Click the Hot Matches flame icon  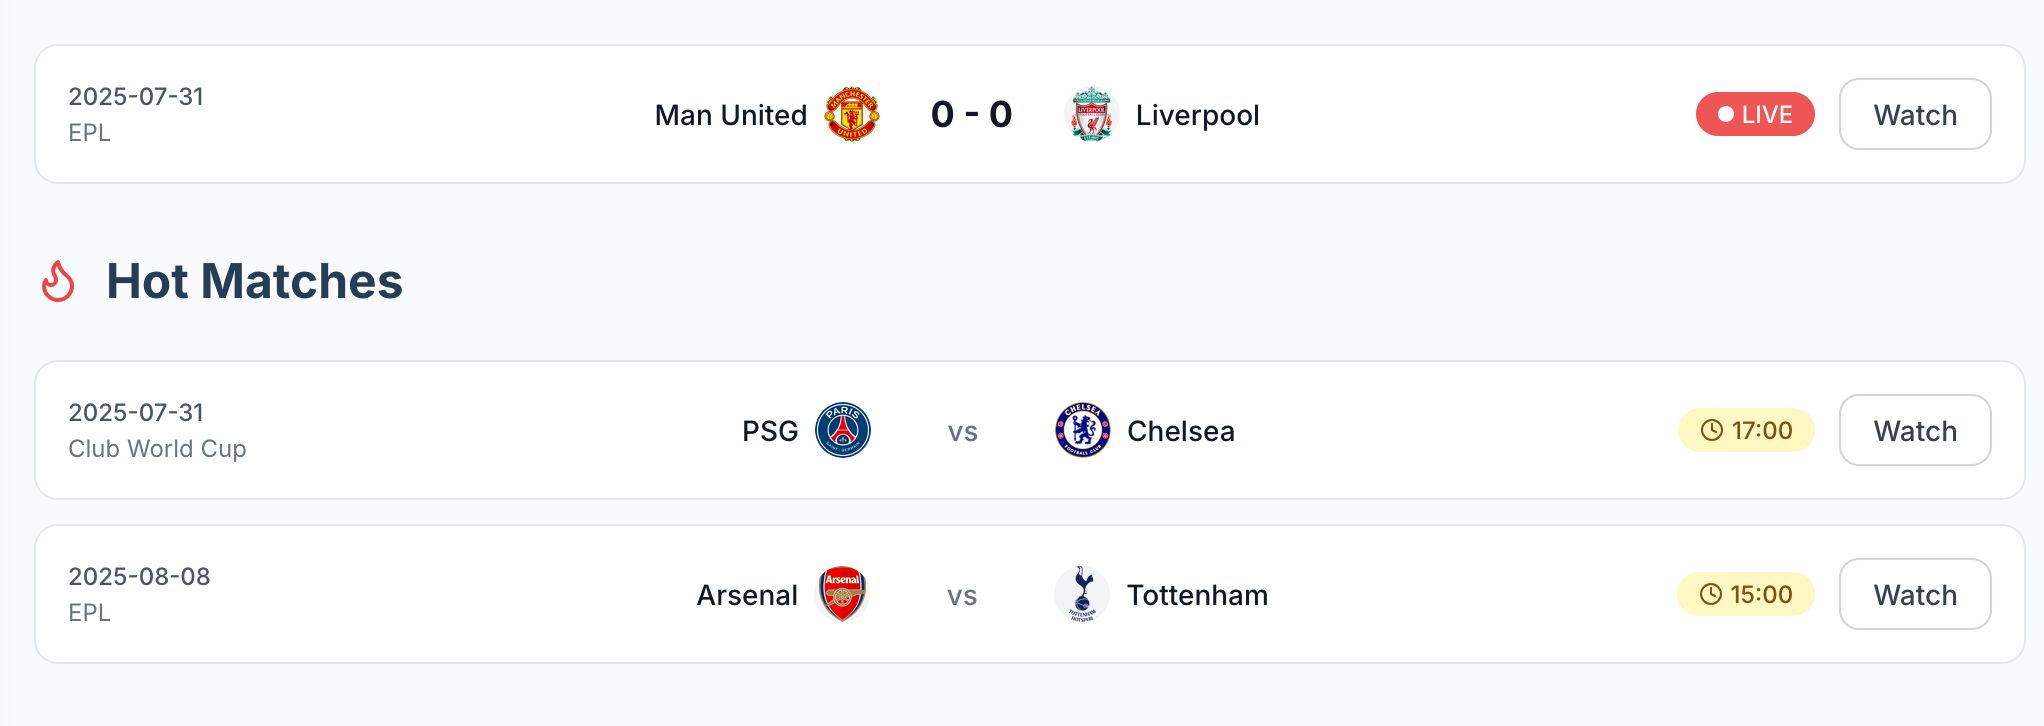pos(58,281)
